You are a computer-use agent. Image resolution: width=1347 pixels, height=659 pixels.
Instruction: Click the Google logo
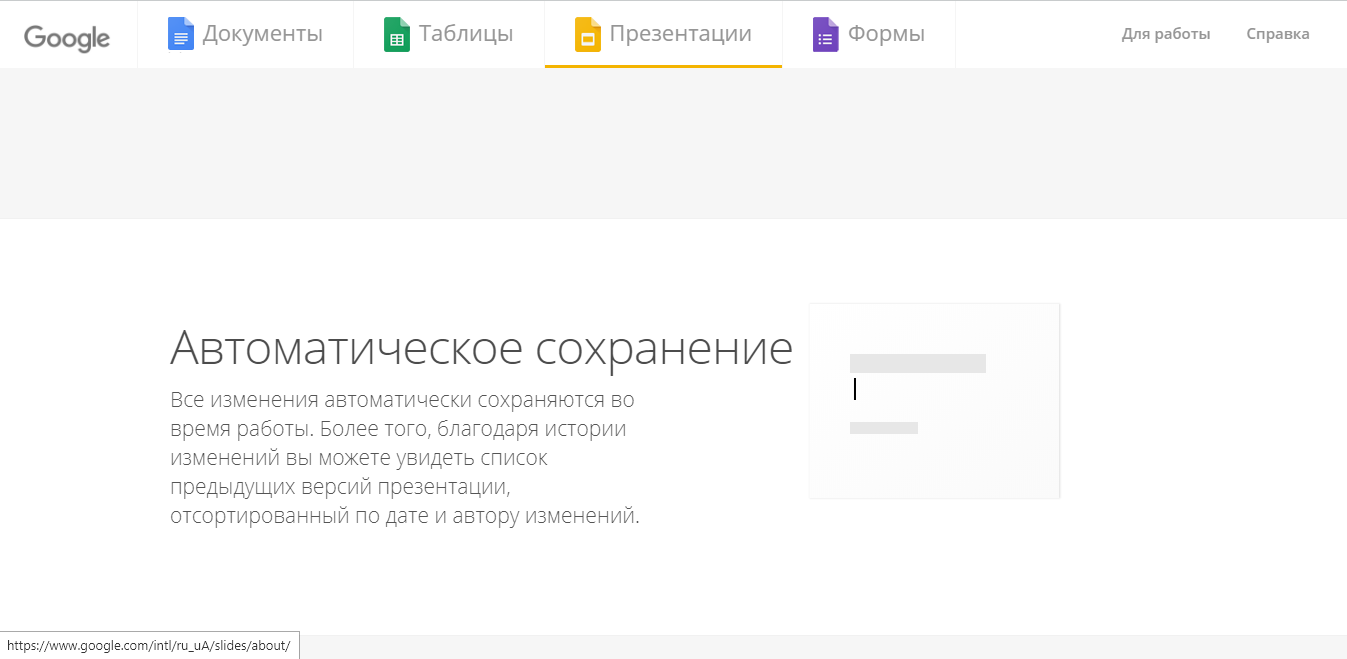[x=66, y=38]
